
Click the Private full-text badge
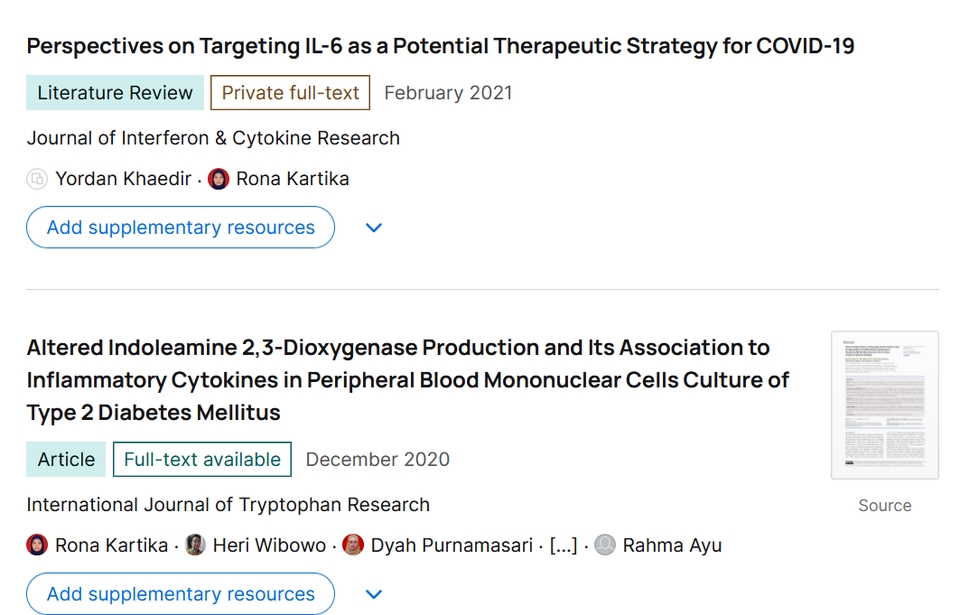pyautogui.click(x=290, y=93)
